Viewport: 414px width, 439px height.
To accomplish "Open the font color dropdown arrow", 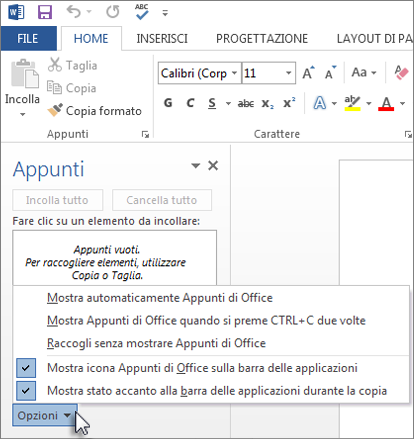I will click(x=403, y=103).
